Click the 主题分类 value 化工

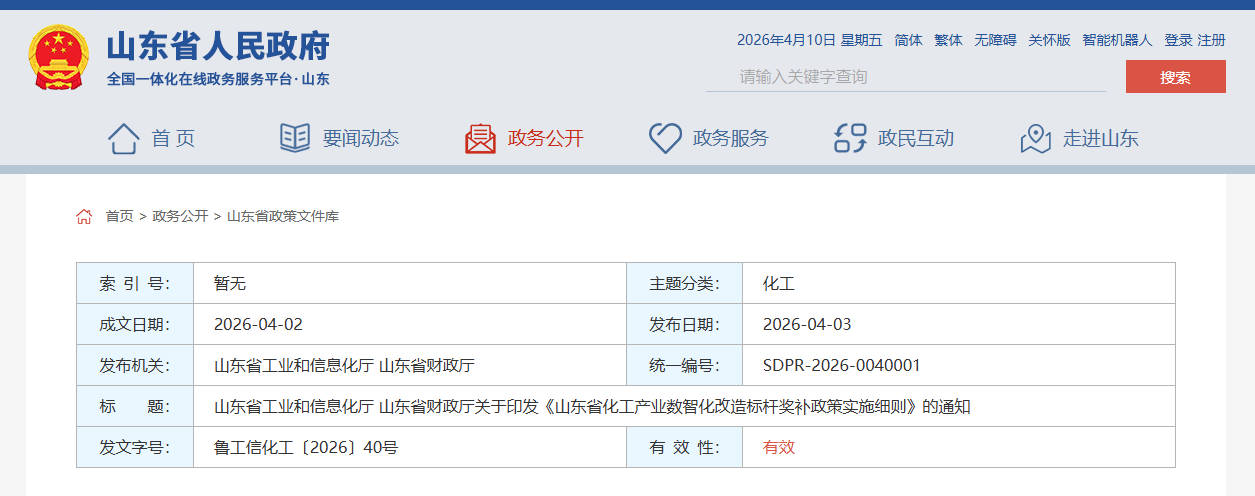point(779,284)
